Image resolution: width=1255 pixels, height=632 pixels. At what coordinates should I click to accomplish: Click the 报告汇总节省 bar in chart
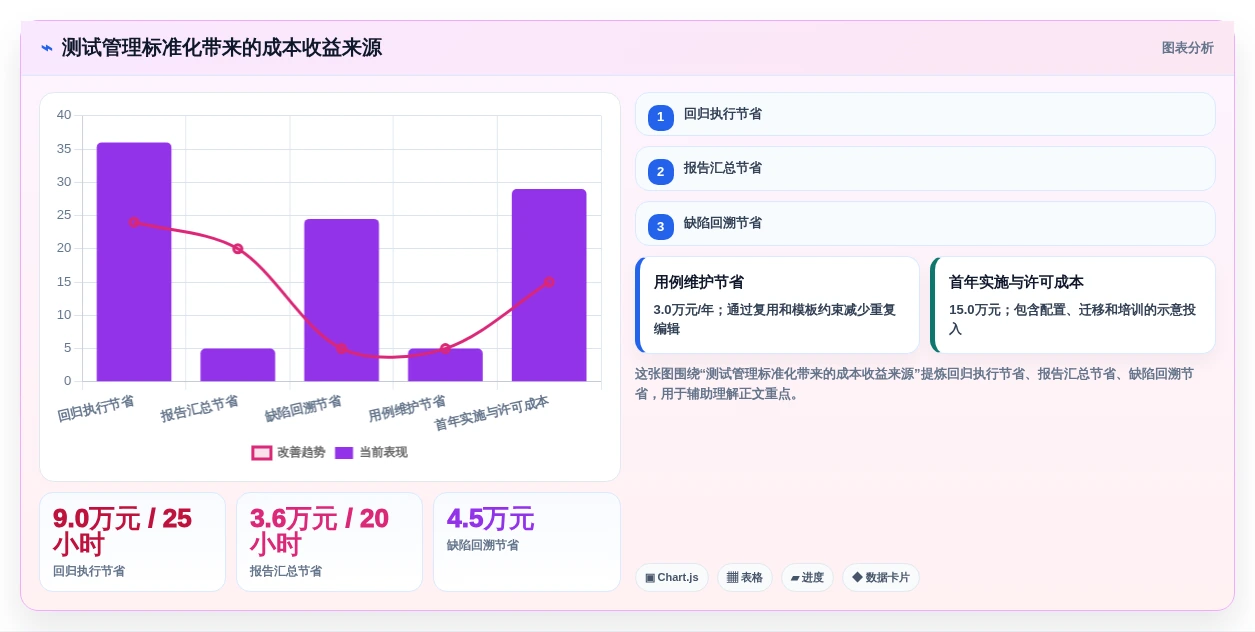238,365
